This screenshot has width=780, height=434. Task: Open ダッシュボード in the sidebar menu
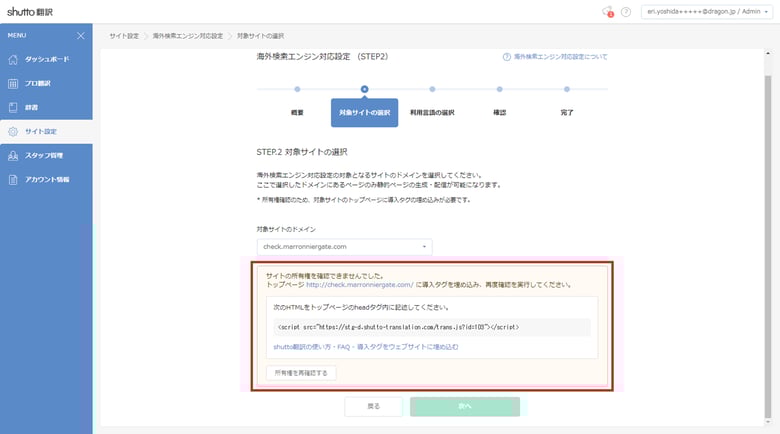tap(46, 59)
